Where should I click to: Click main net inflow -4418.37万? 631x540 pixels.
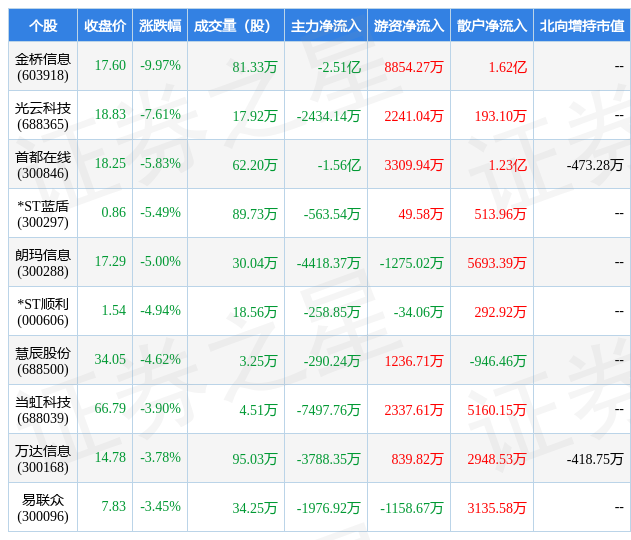coord(328,263)
